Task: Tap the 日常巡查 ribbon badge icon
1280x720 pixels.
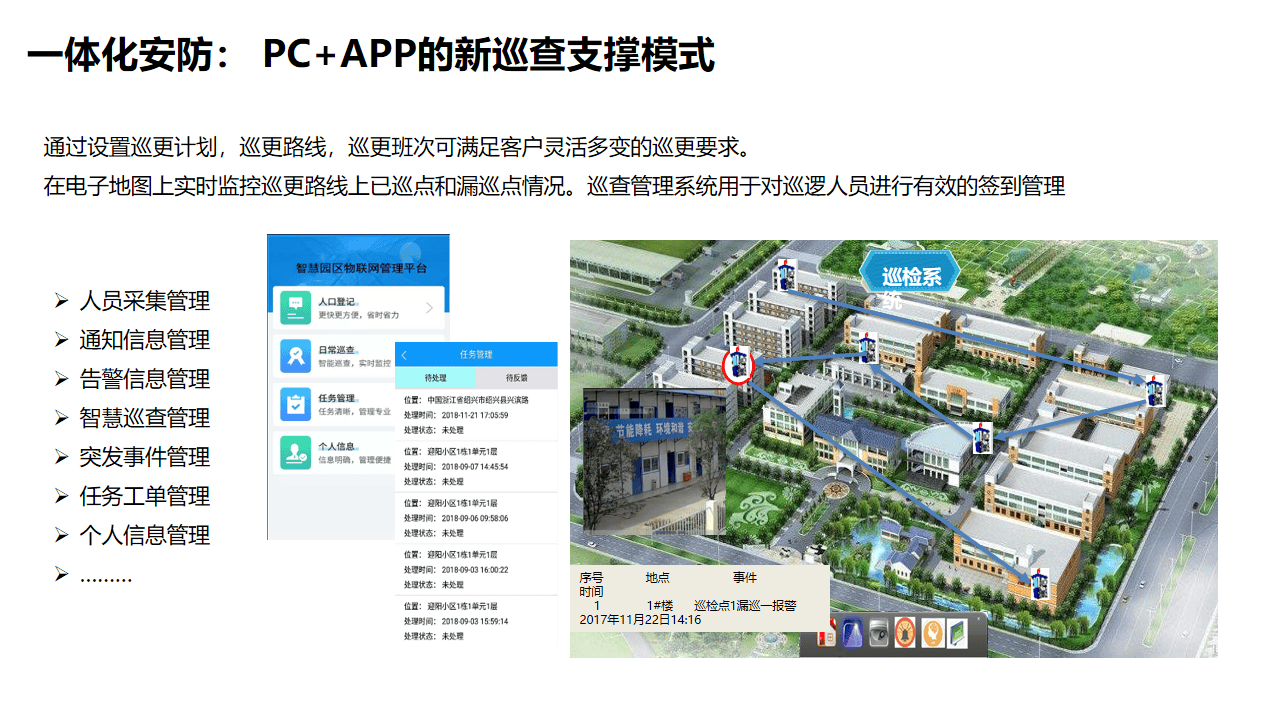Action: 295,355
